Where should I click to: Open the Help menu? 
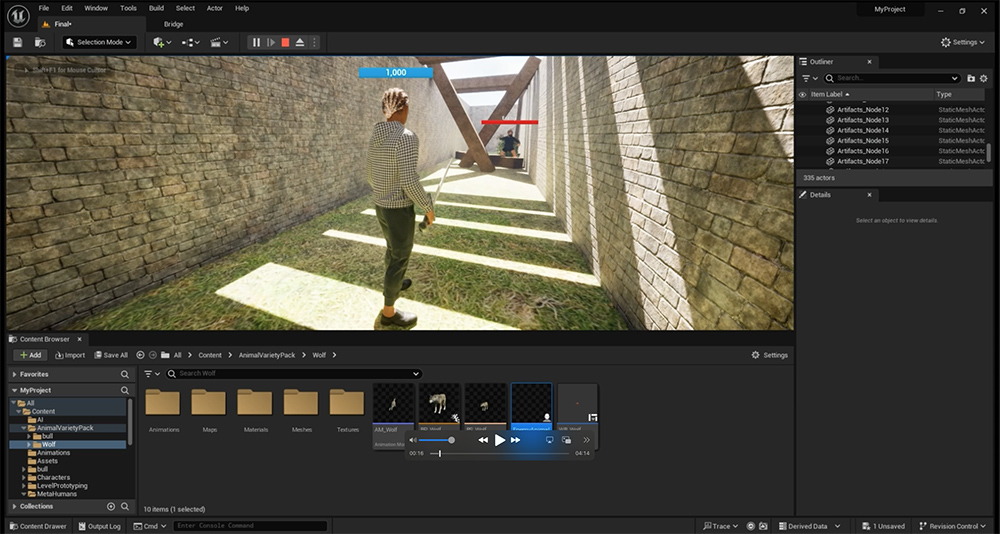pos(242,8)
